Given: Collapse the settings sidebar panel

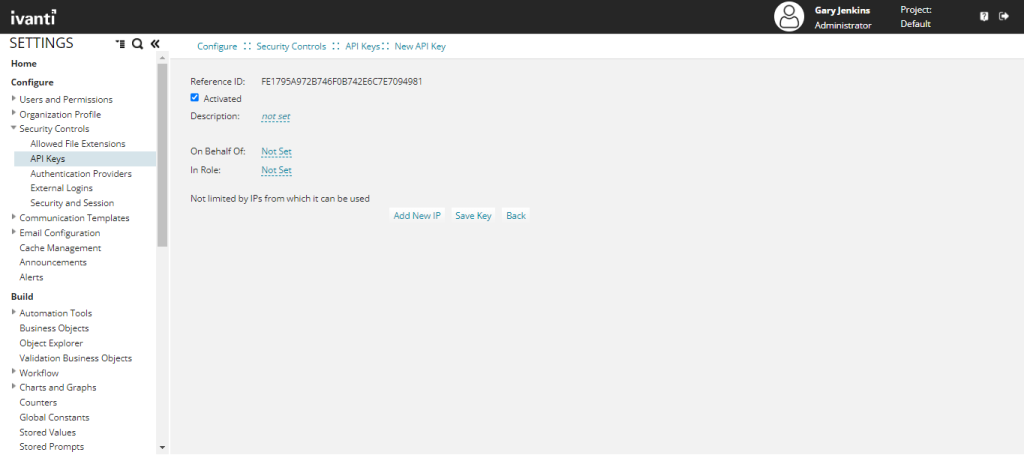Looking at the screenshot, I should 155,44.
